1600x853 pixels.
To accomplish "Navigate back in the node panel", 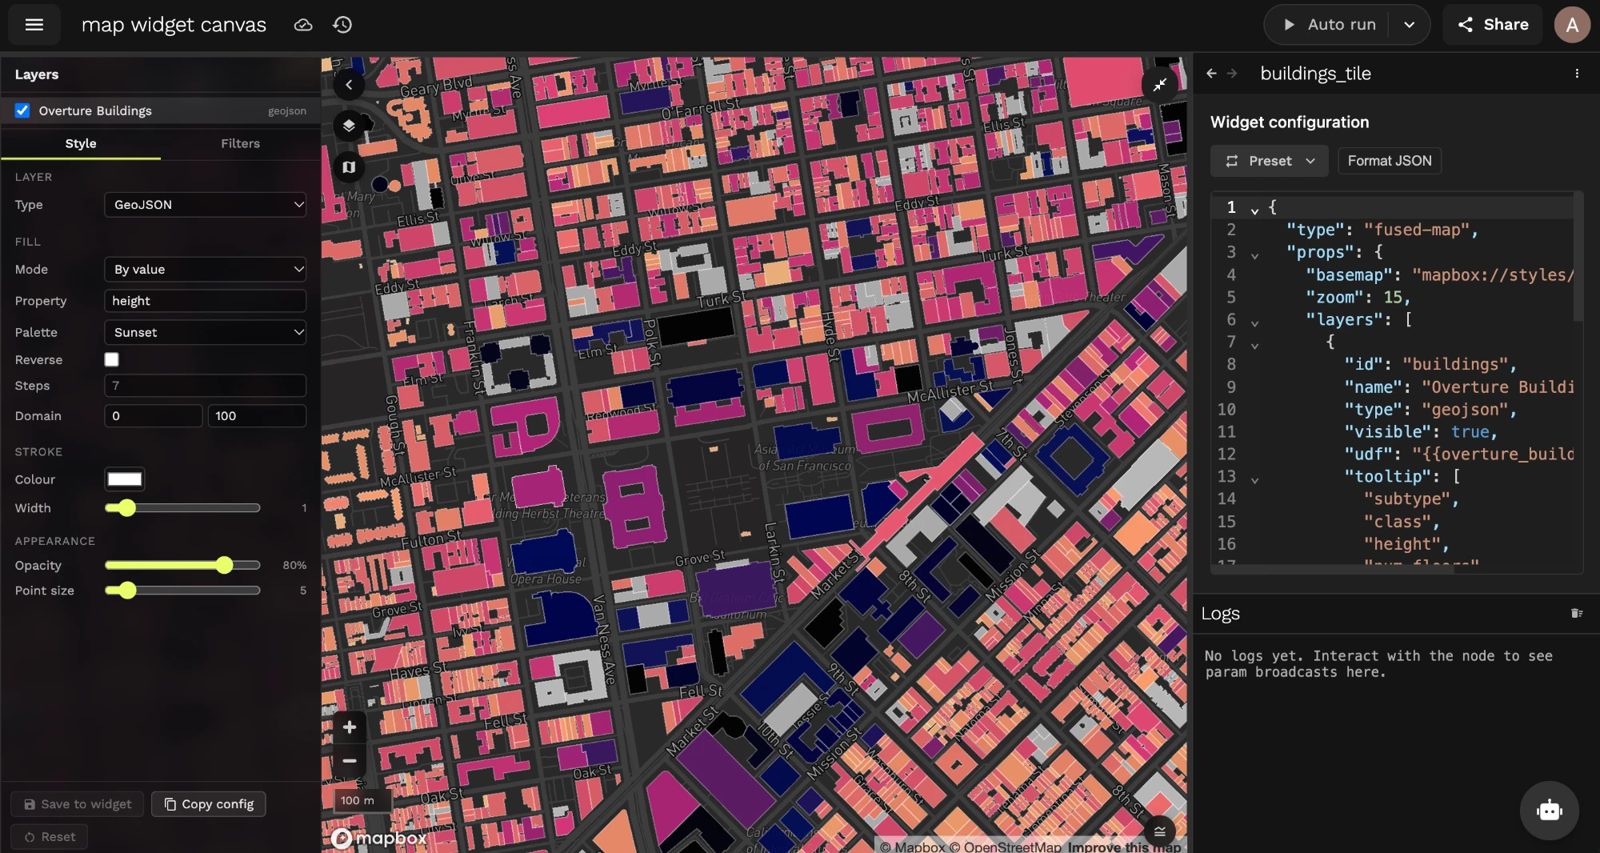I will click(x=1211, y=73).
